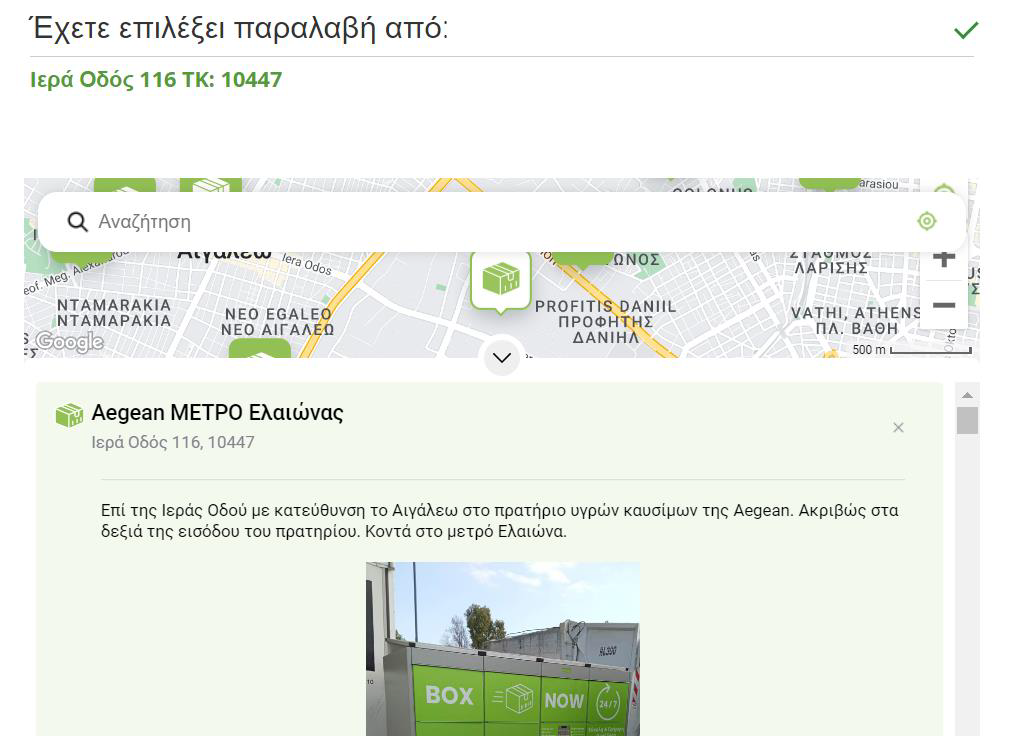Collapse the map using the chevron-down button
Screen dimensions: 1010x736
point(502,357)
